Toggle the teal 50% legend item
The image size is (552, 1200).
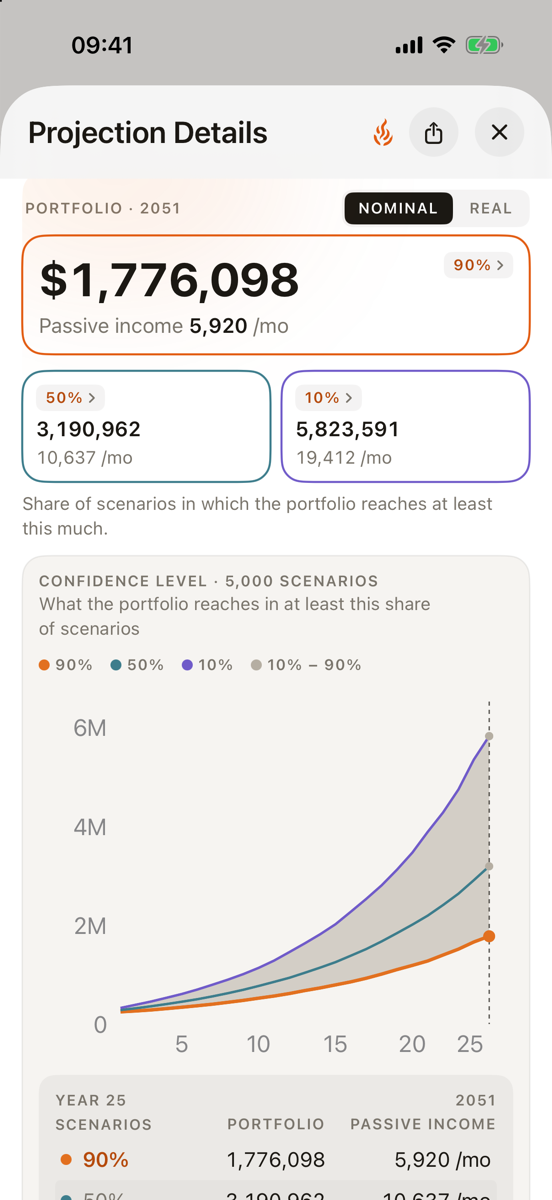137,664
